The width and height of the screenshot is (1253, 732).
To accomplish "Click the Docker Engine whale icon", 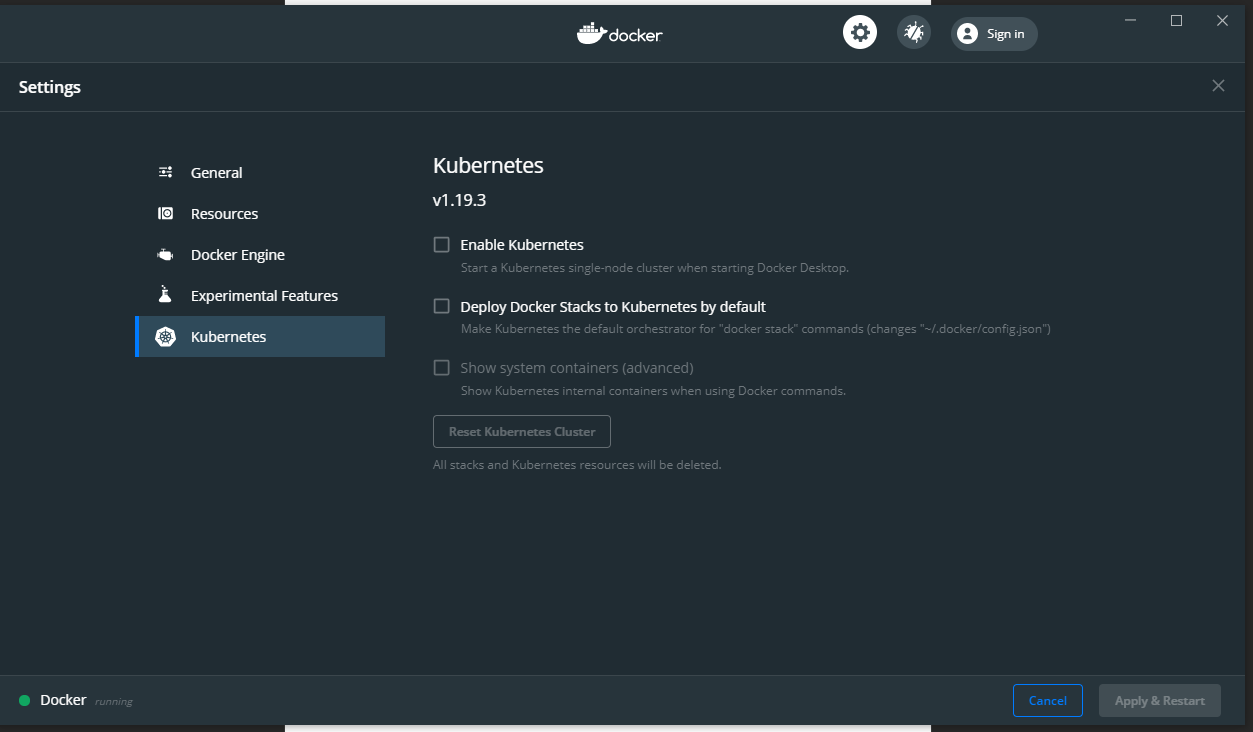I will tap(166, 255).
